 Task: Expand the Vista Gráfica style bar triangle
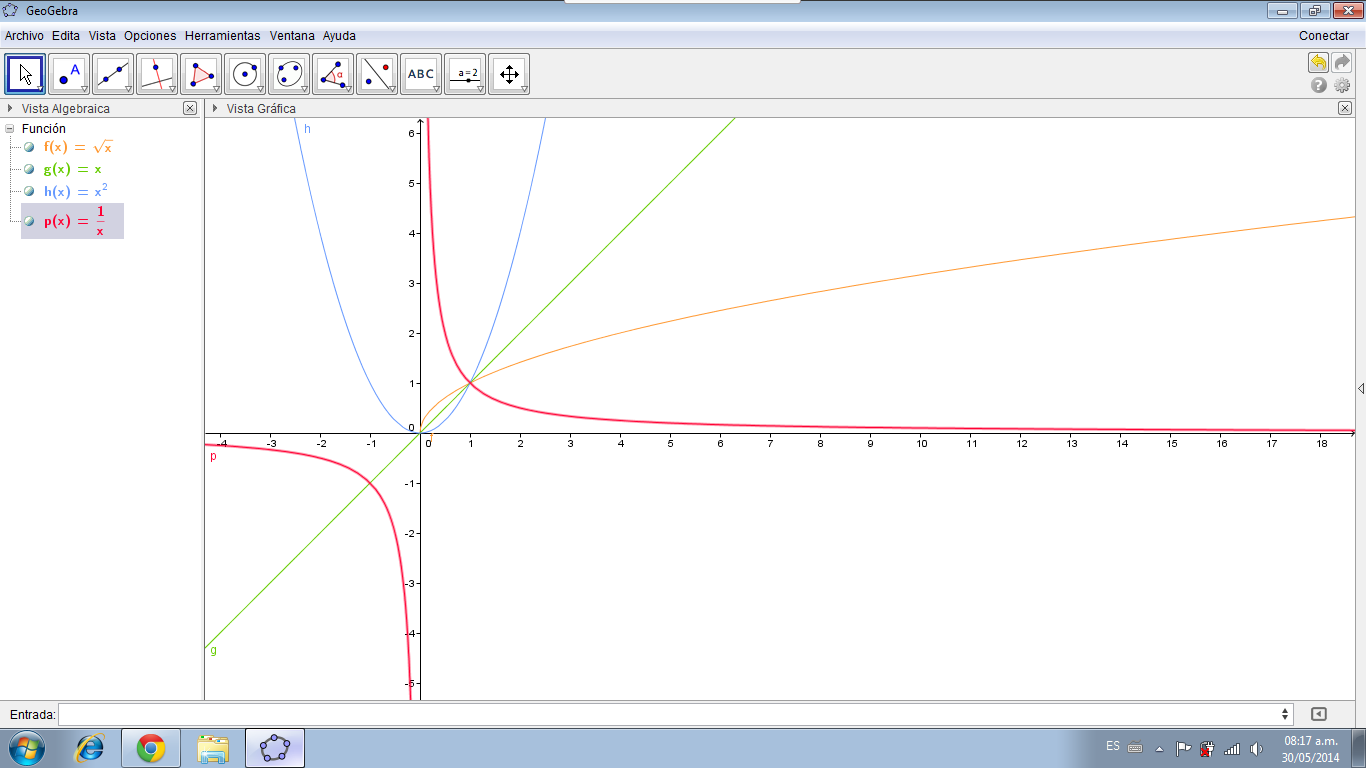click(215, 108)
